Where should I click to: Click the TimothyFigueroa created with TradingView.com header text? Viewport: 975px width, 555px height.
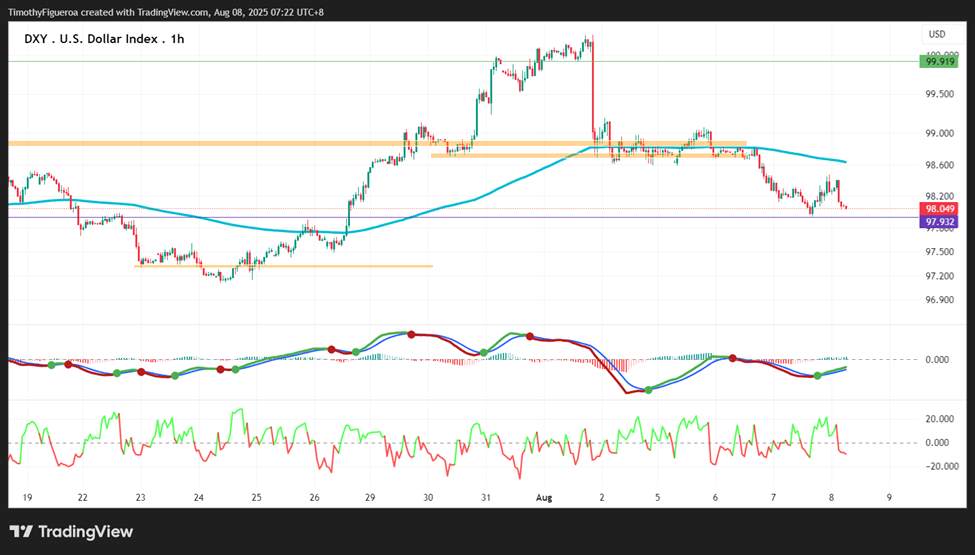pos(166,12)
